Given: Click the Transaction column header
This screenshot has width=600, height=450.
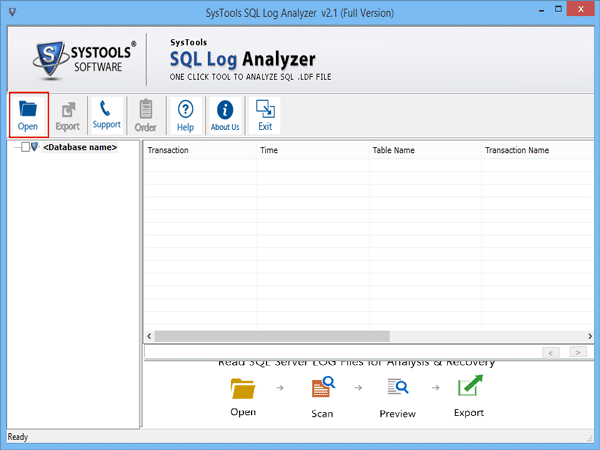Looking at the screenshot, I should pos(200,150).
